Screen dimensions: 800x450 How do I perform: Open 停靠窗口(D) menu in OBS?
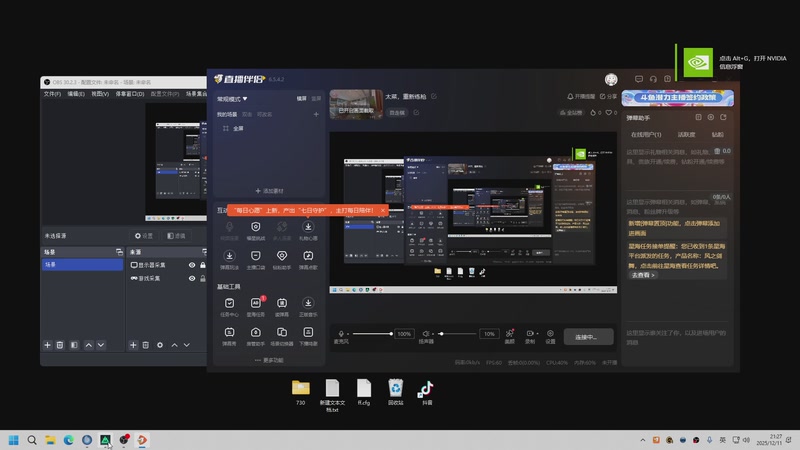130,94
